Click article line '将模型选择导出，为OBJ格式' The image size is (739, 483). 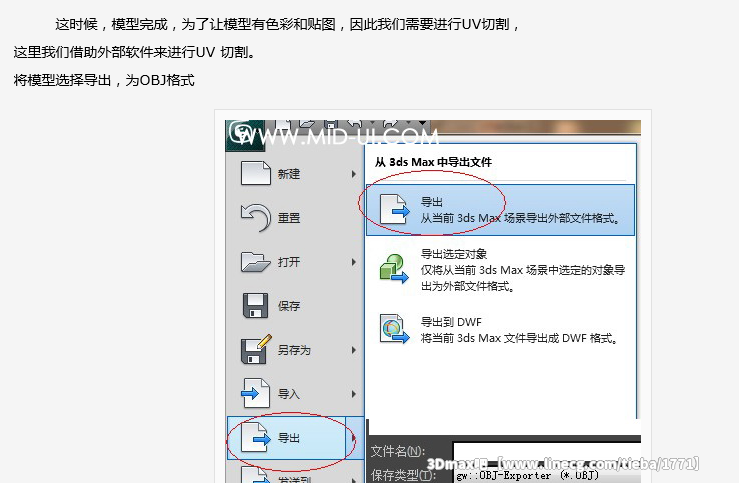click(x=104, y=80)
